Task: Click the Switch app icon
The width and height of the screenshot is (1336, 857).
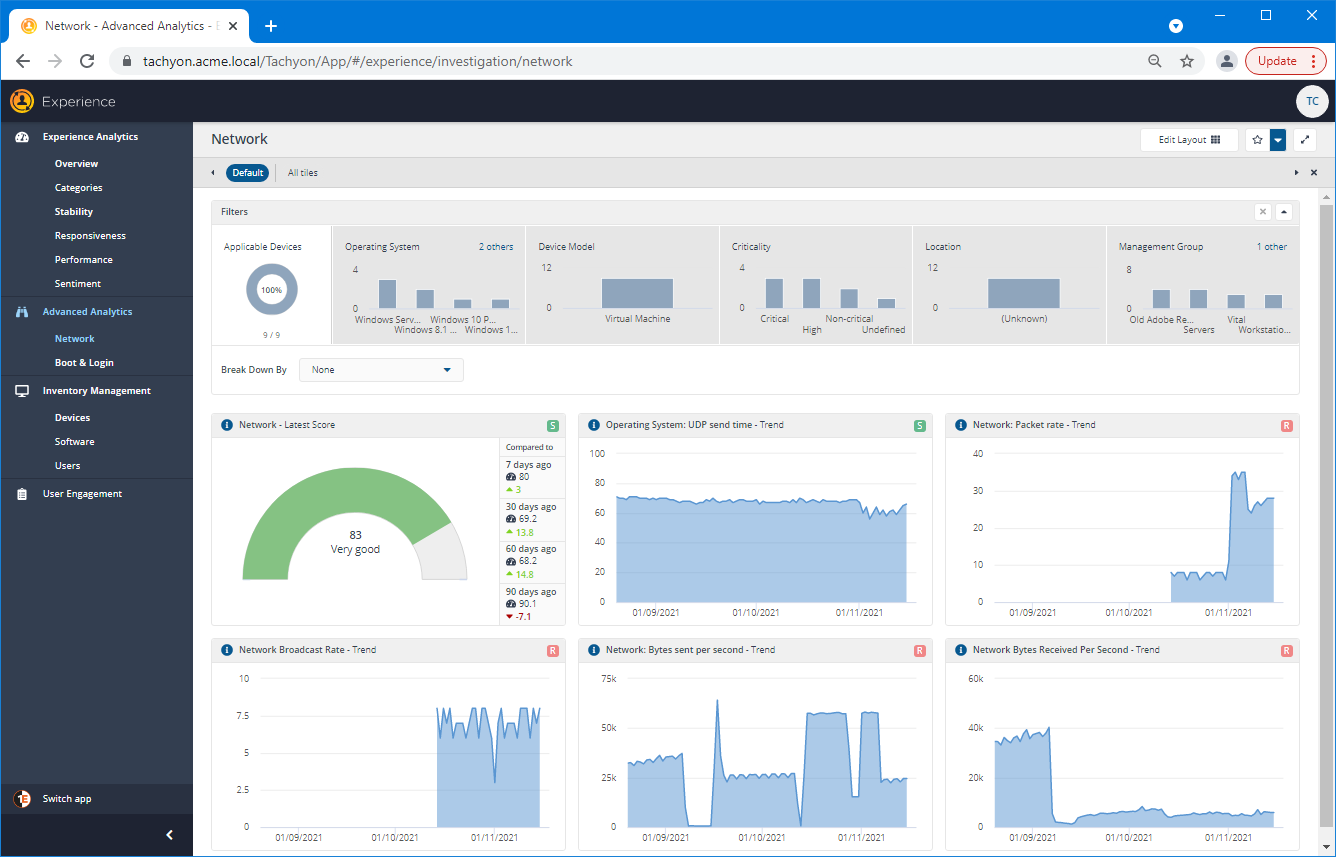Action: [22, 799]
